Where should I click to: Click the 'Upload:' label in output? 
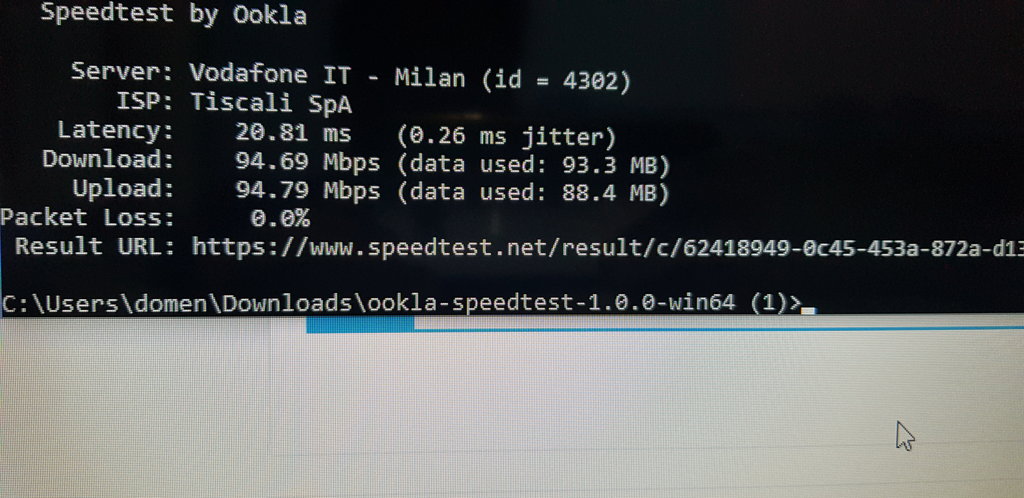tap(123, 189)
